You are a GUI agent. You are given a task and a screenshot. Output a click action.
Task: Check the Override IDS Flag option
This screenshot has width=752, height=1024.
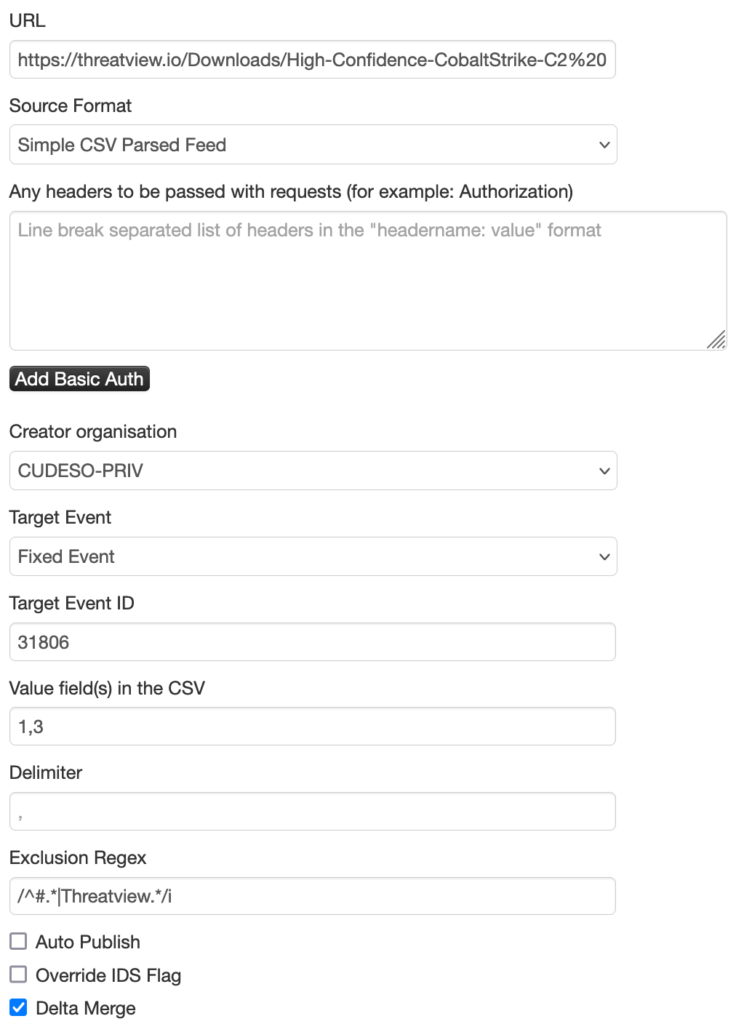17,975
